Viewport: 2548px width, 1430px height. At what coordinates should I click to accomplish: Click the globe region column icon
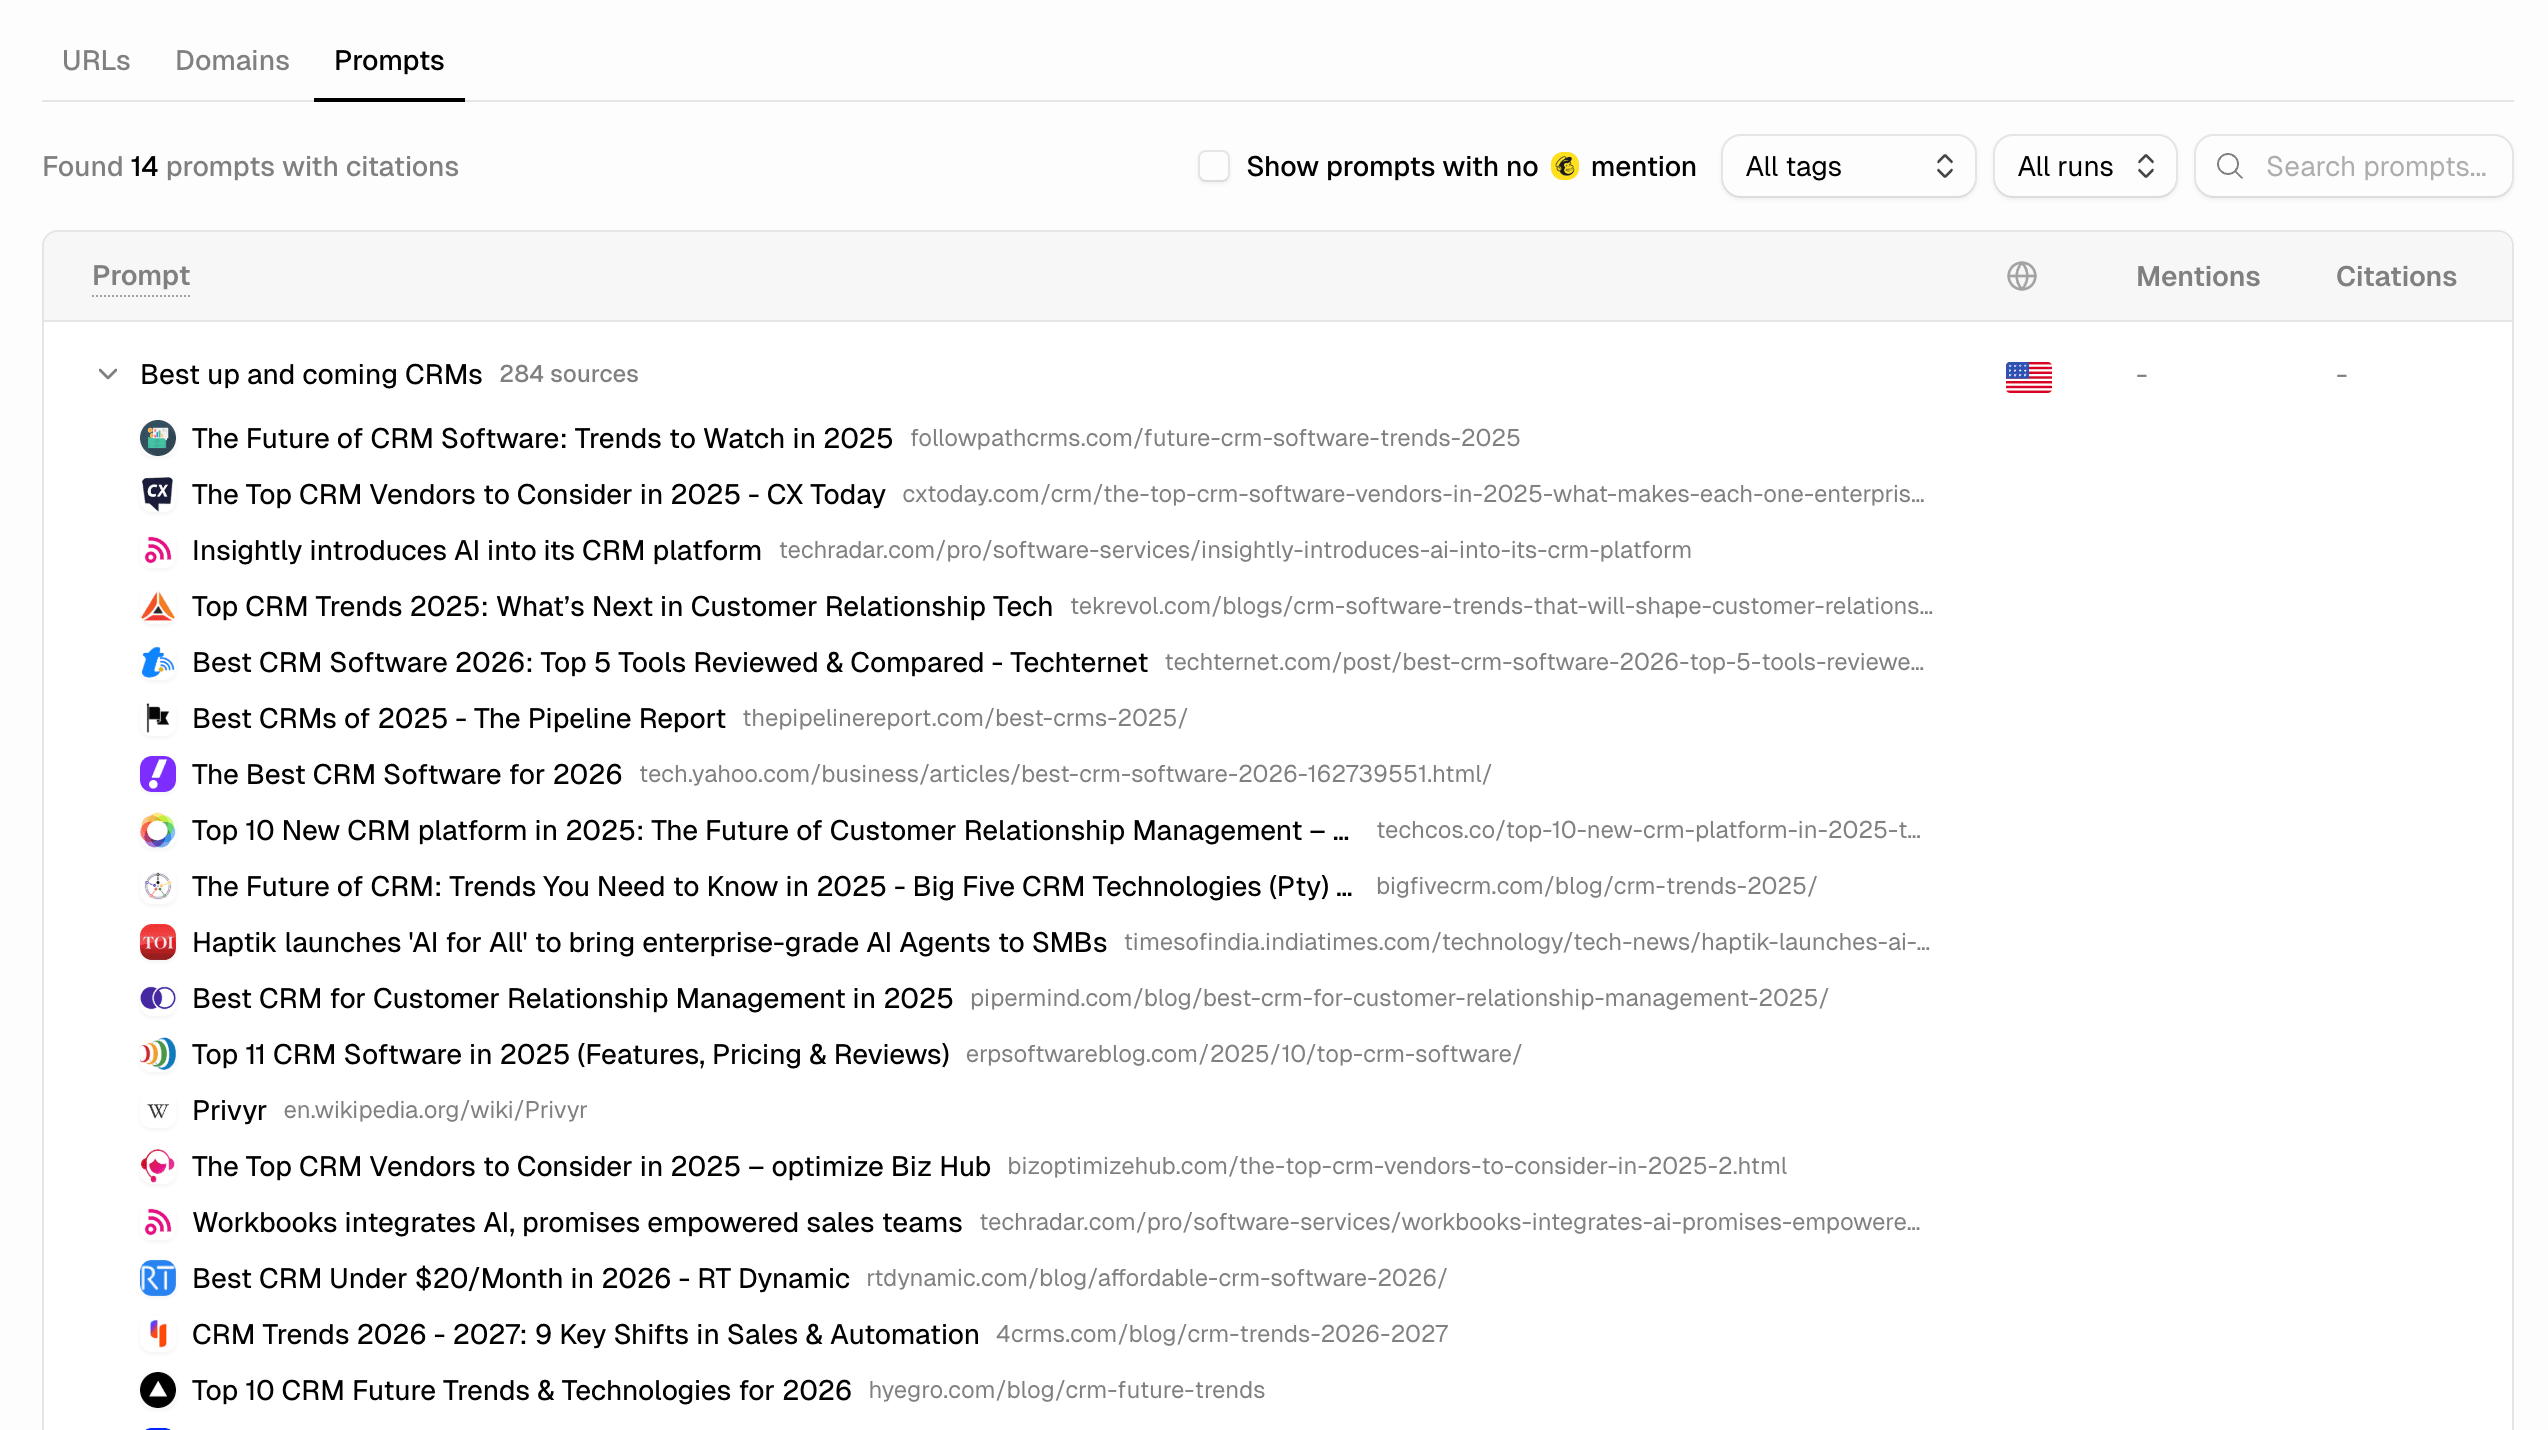(x=2022, y=276)
